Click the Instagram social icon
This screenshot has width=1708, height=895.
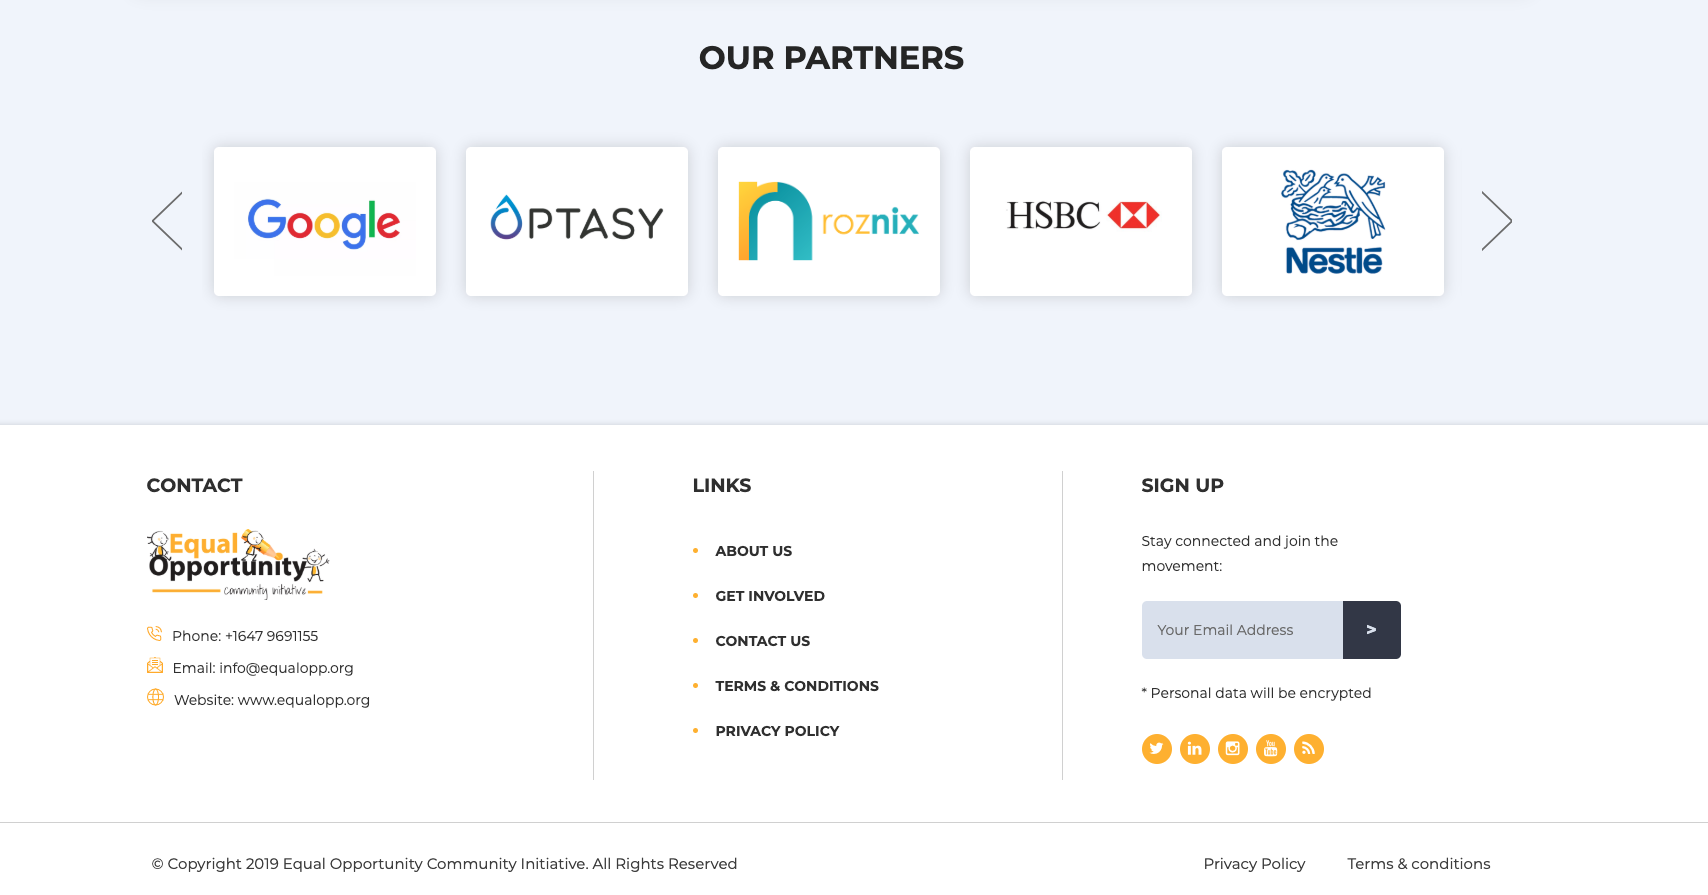pos(1232,749)
